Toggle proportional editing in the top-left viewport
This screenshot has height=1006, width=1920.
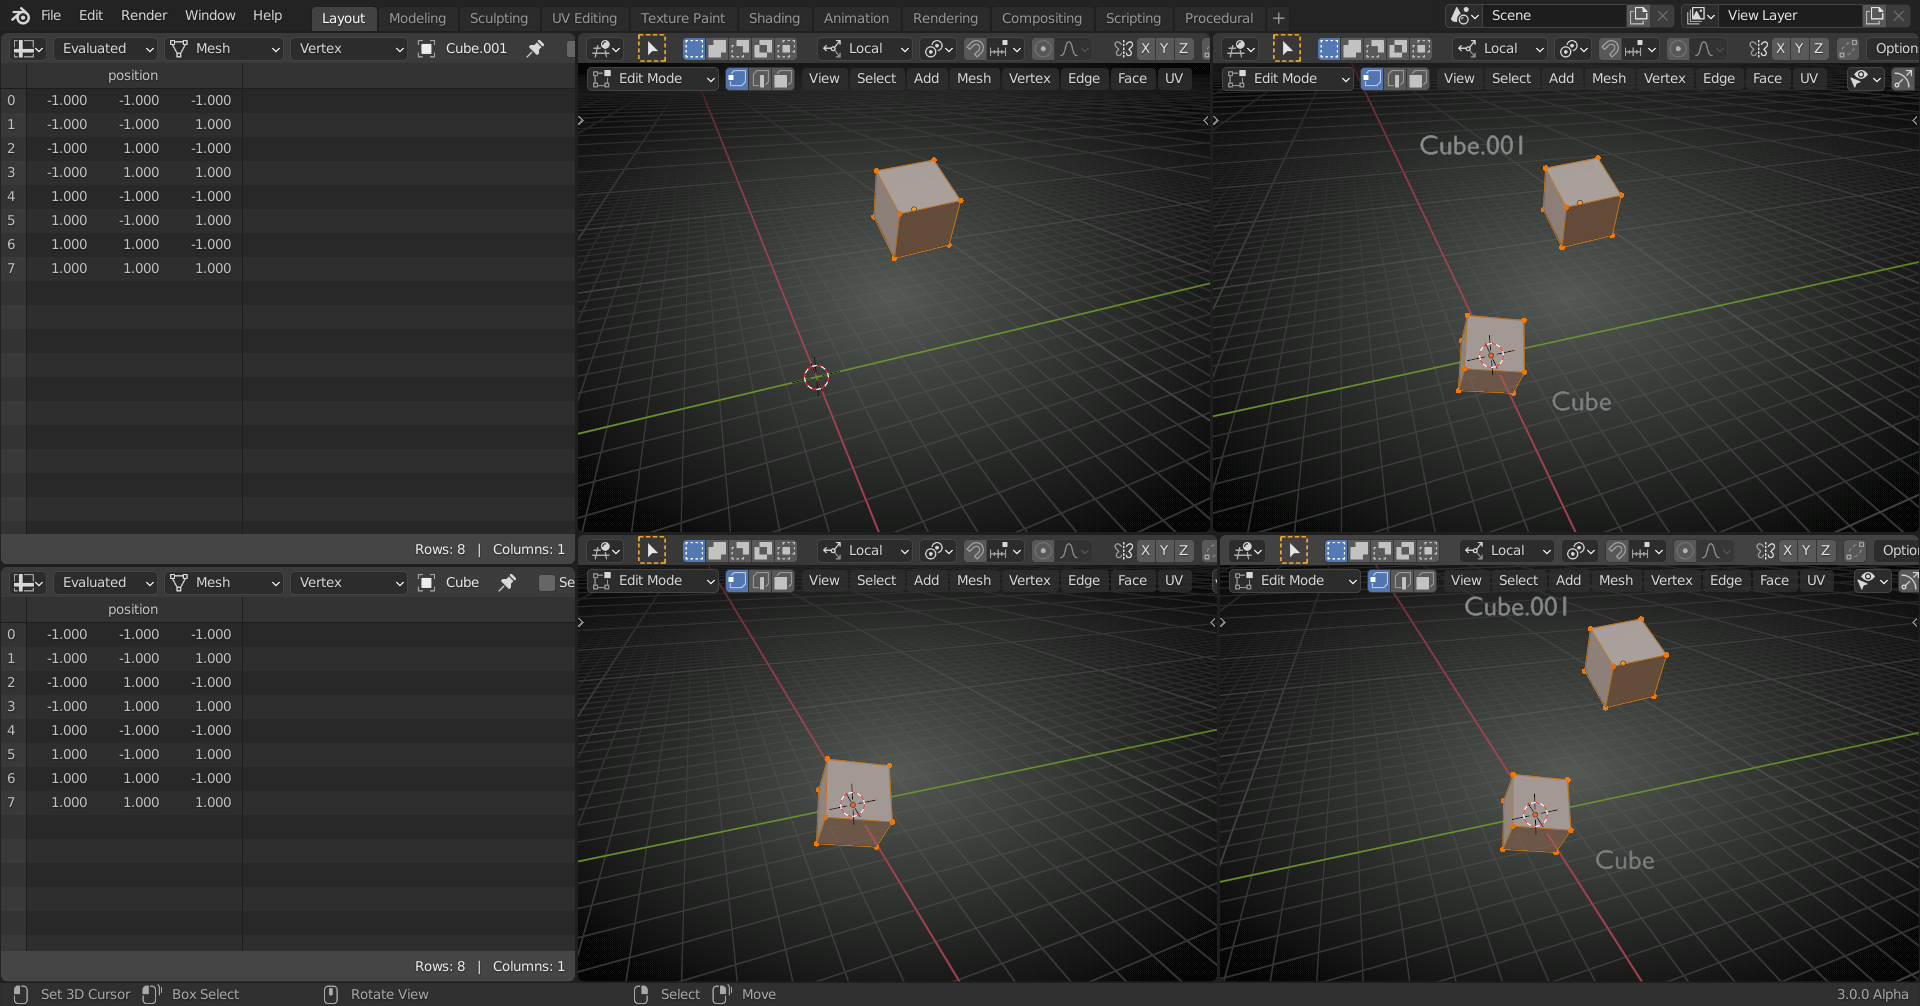[x=1043, y=48]
